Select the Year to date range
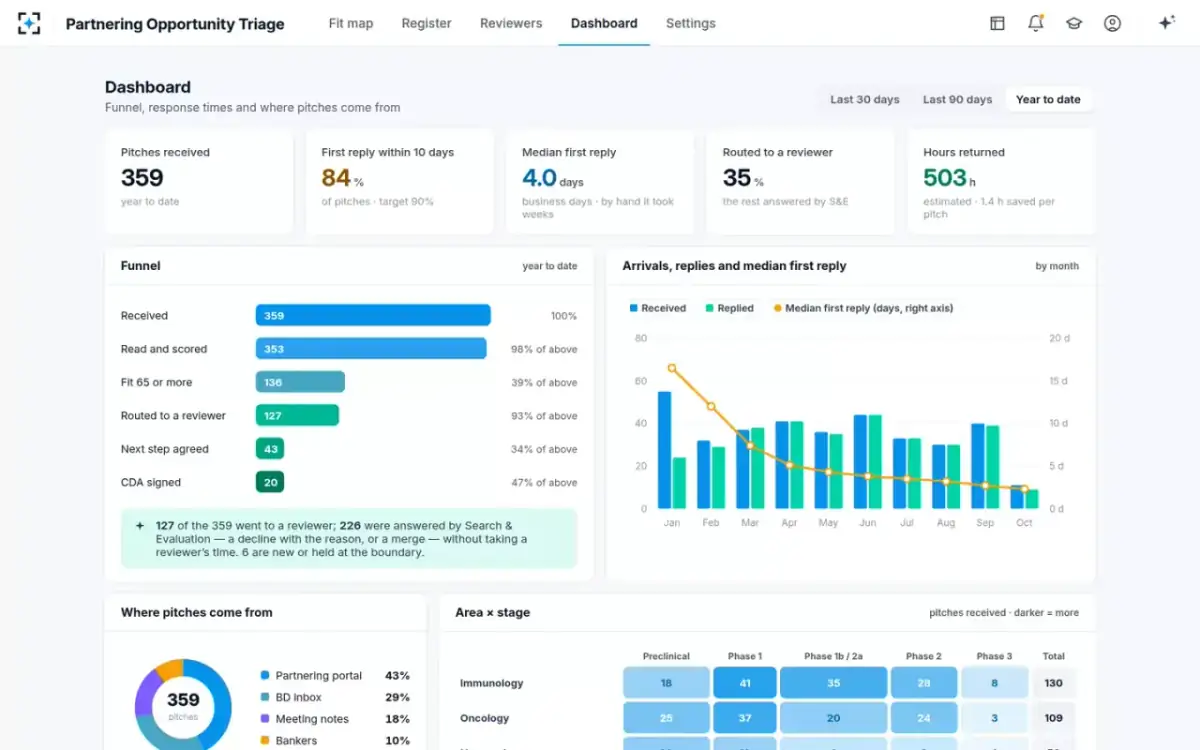1200x750 pixels. (x=1048, y=99)
